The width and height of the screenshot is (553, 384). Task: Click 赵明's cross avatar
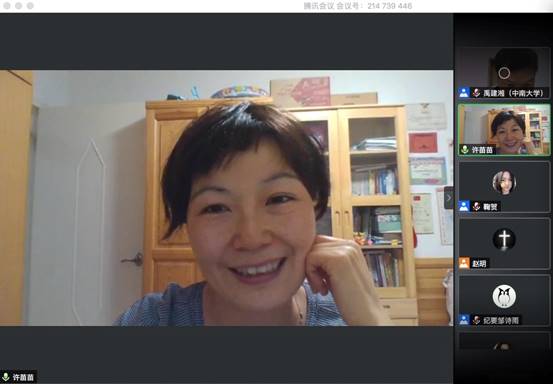[504, 239]
